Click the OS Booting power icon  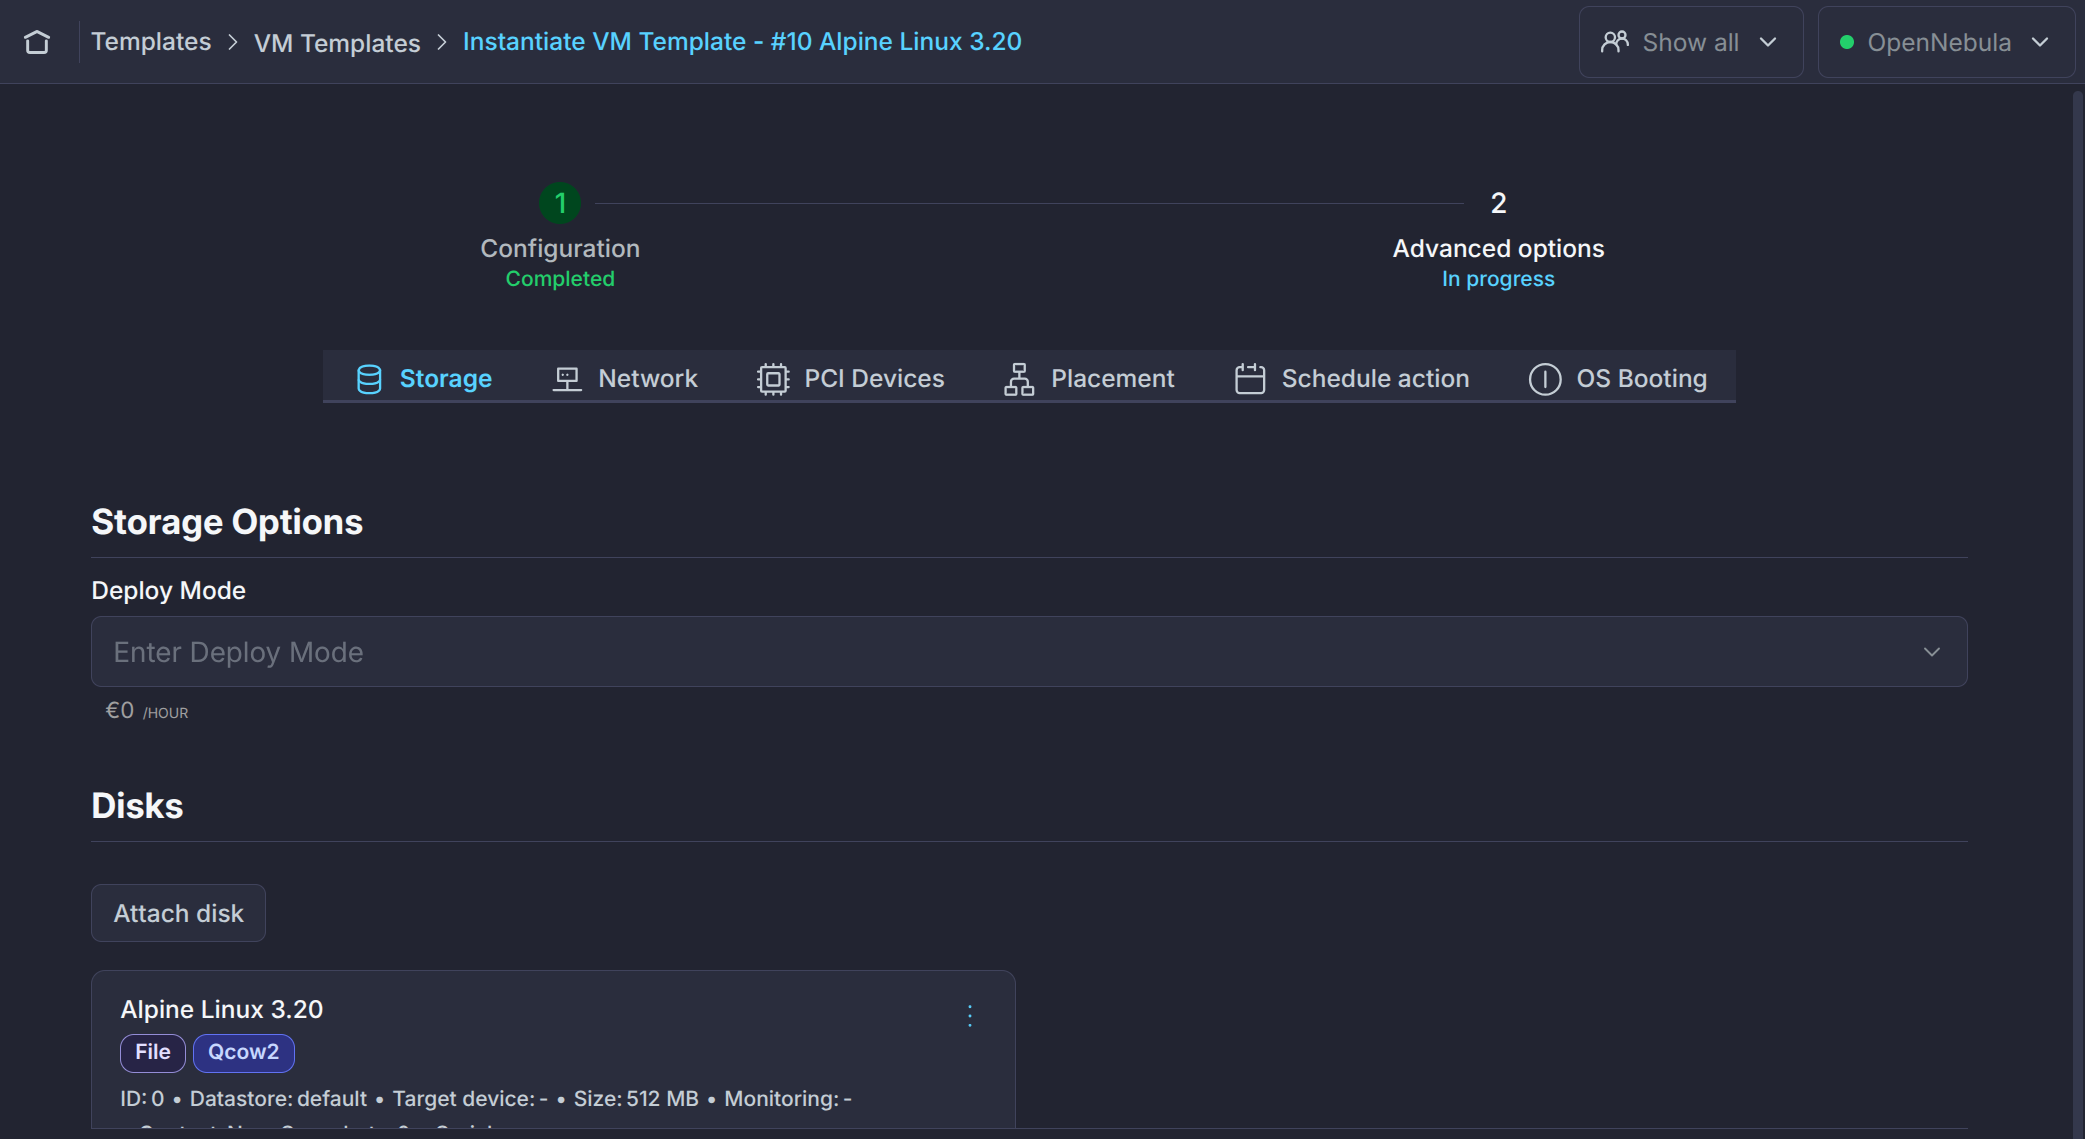point(1545,379)
